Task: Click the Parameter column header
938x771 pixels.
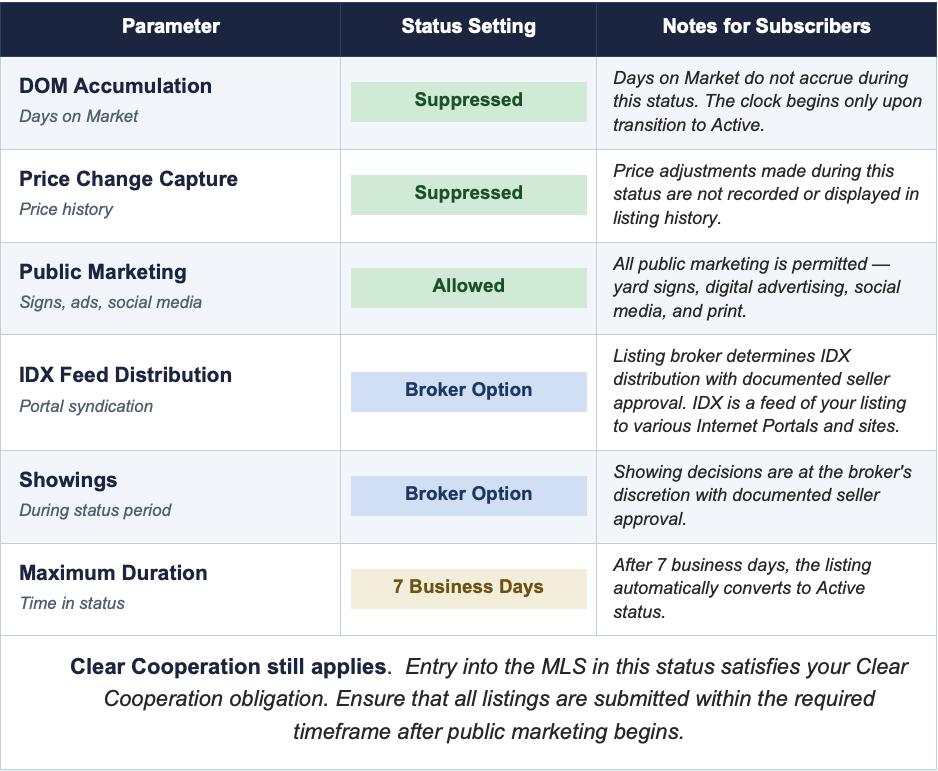Action: click(171, 27)
